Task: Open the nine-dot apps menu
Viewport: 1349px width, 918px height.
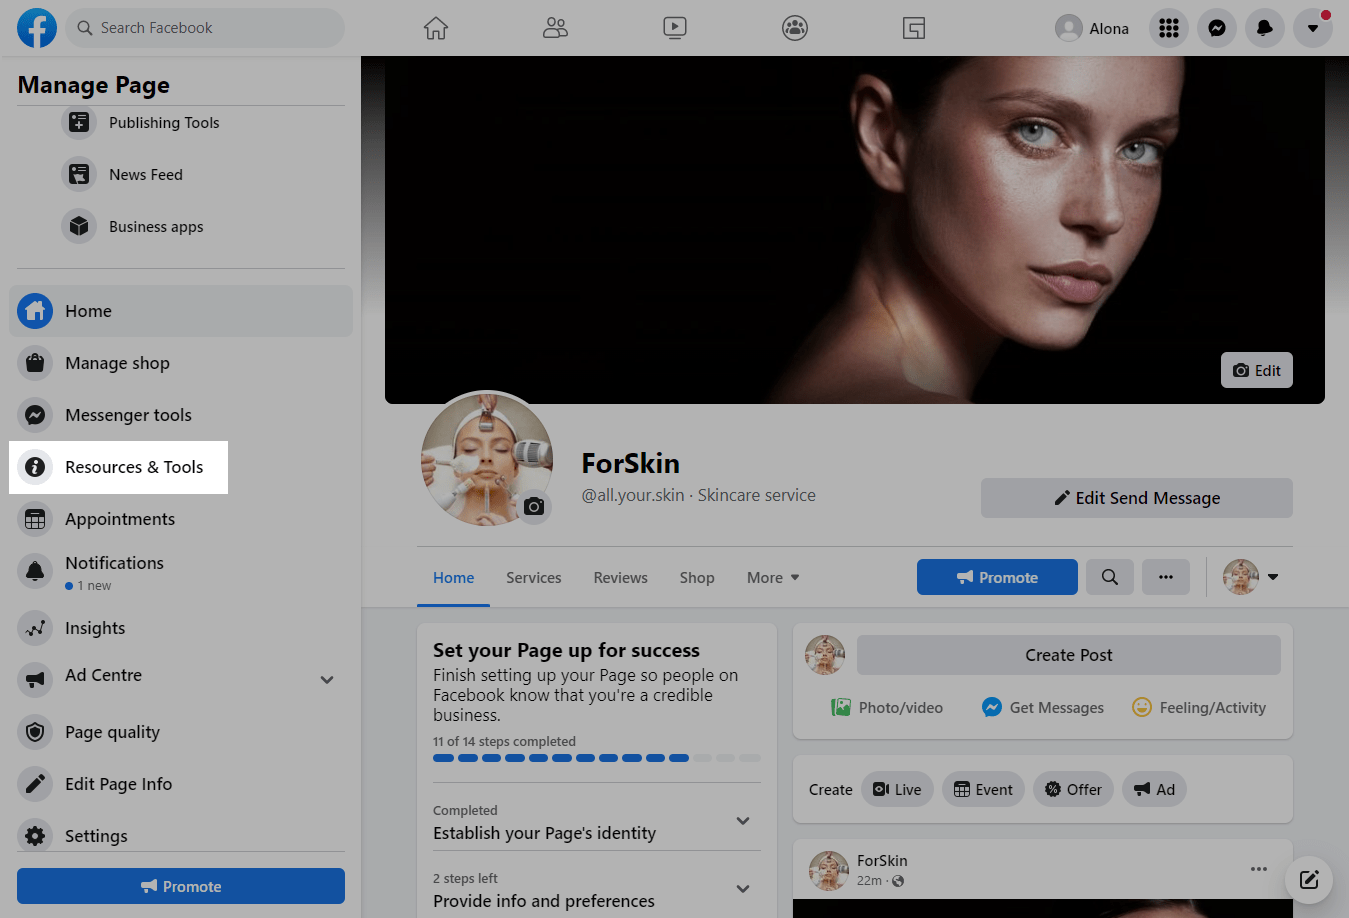Action: pyautogui.click(x=1169, y=28)
